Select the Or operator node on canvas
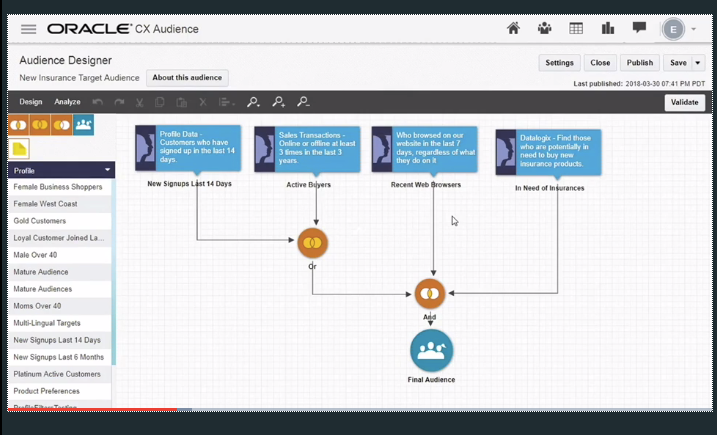Image resolution: width=717 pixels, height=435 pixels. coord(313,243)
